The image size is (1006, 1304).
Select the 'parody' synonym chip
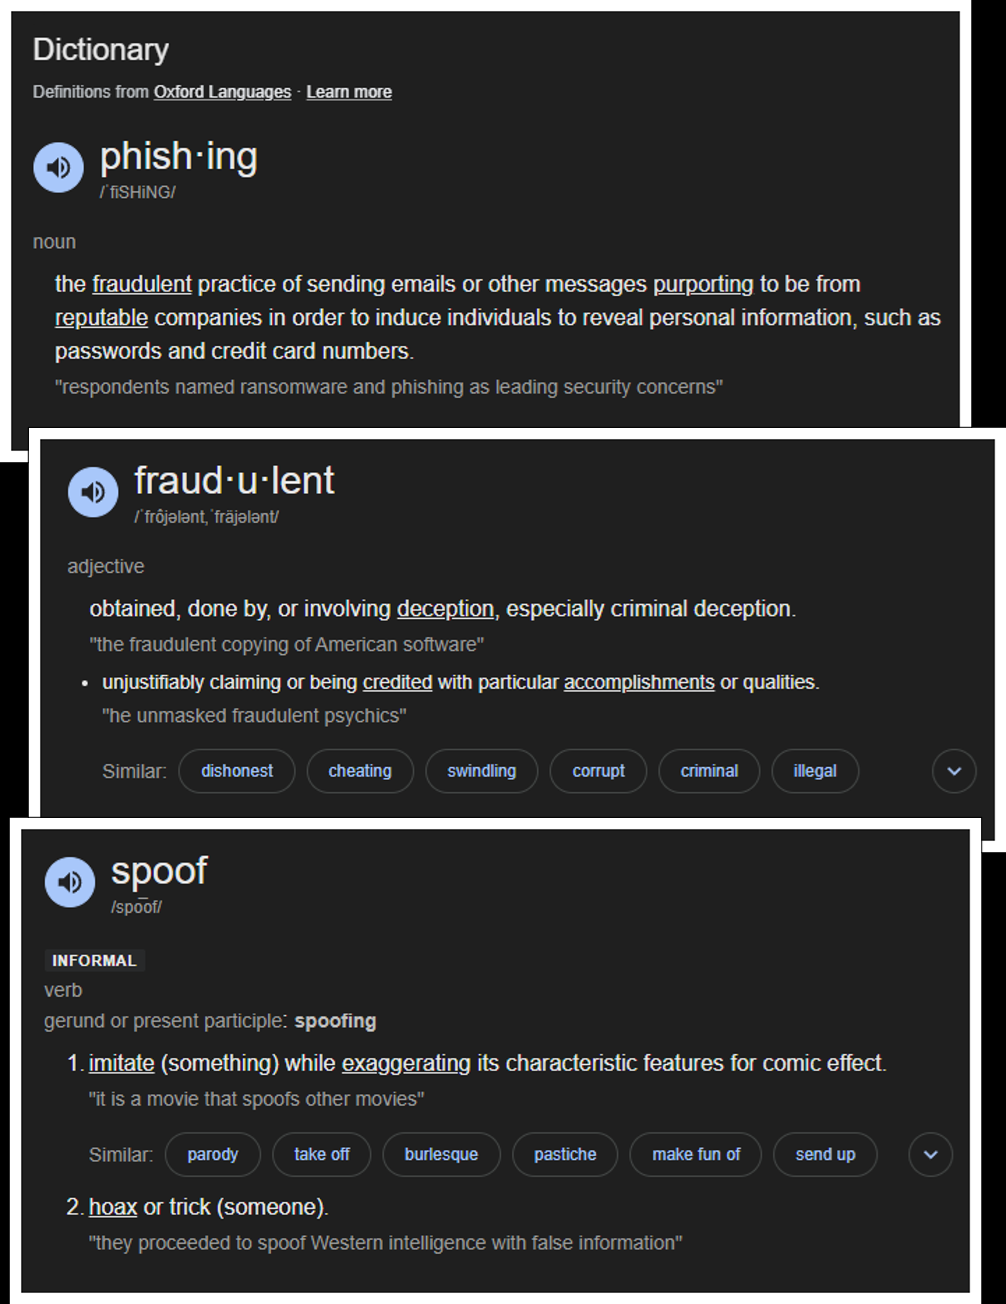tap(213, 1154)
